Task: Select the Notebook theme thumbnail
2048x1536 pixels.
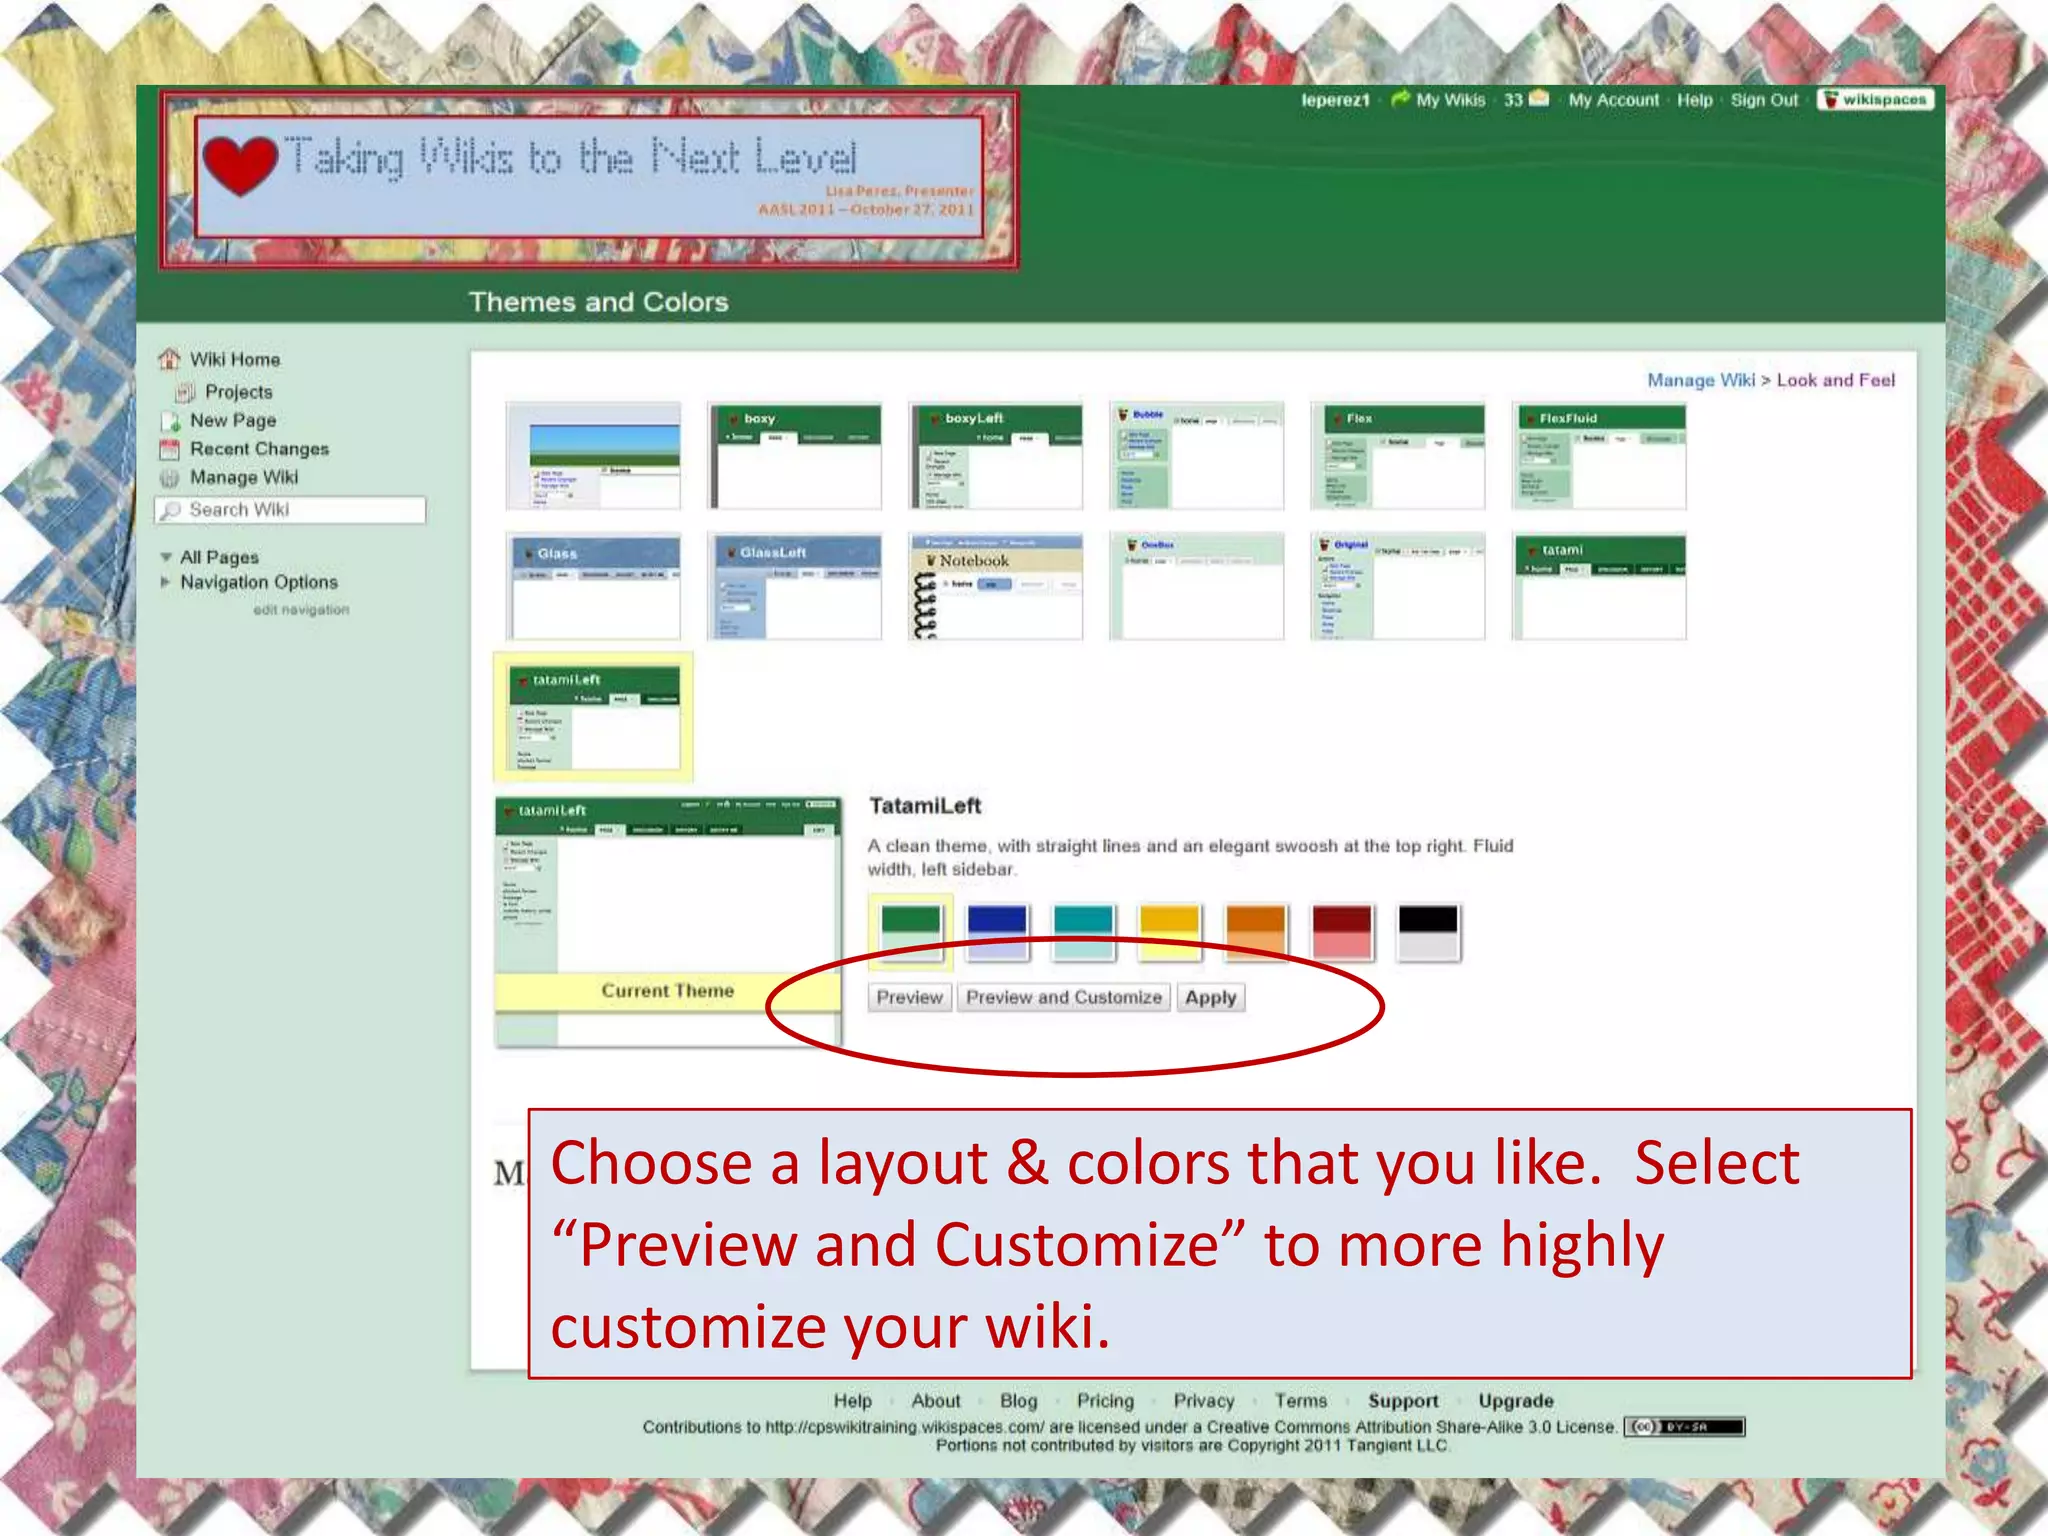Action: click(996, 586)
